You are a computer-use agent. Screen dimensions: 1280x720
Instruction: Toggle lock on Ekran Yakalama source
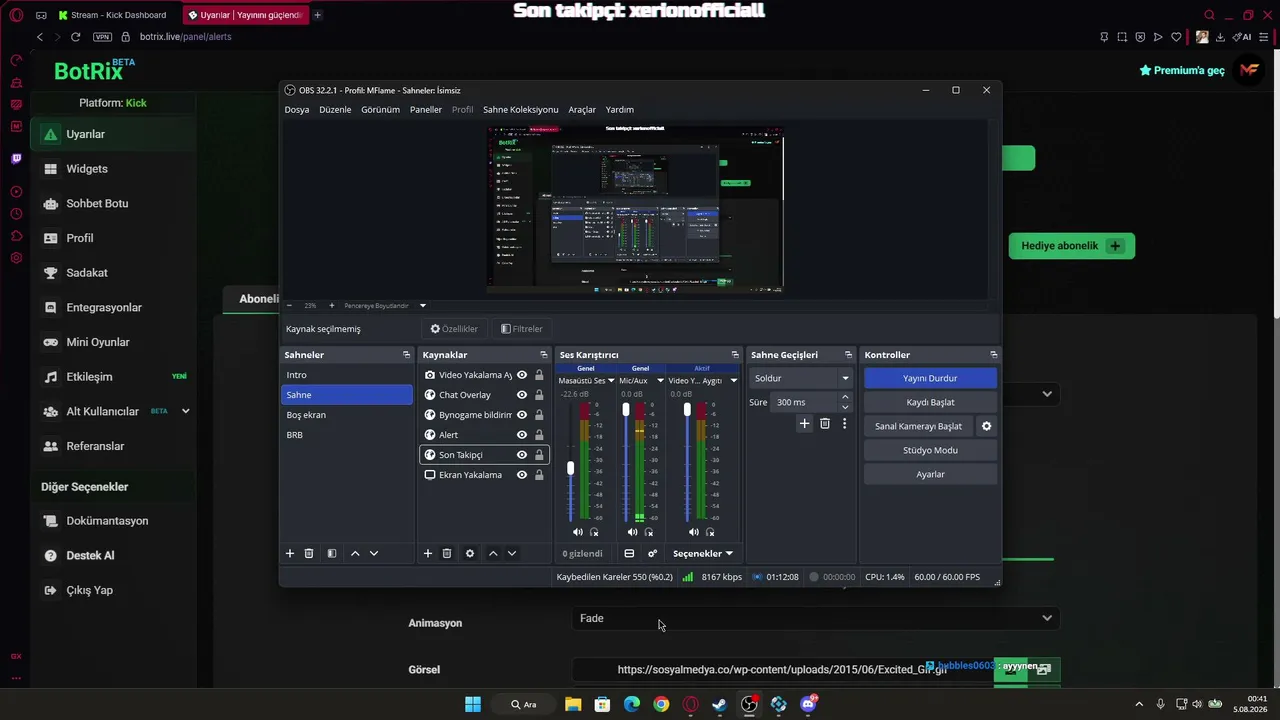coord(539,475)
